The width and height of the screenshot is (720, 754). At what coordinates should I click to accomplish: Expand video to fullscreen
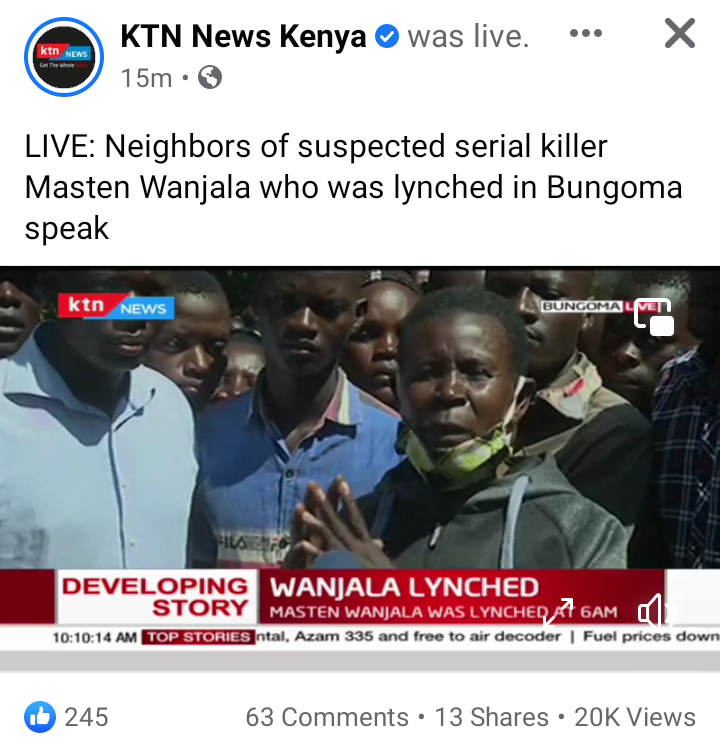[558, 612]
